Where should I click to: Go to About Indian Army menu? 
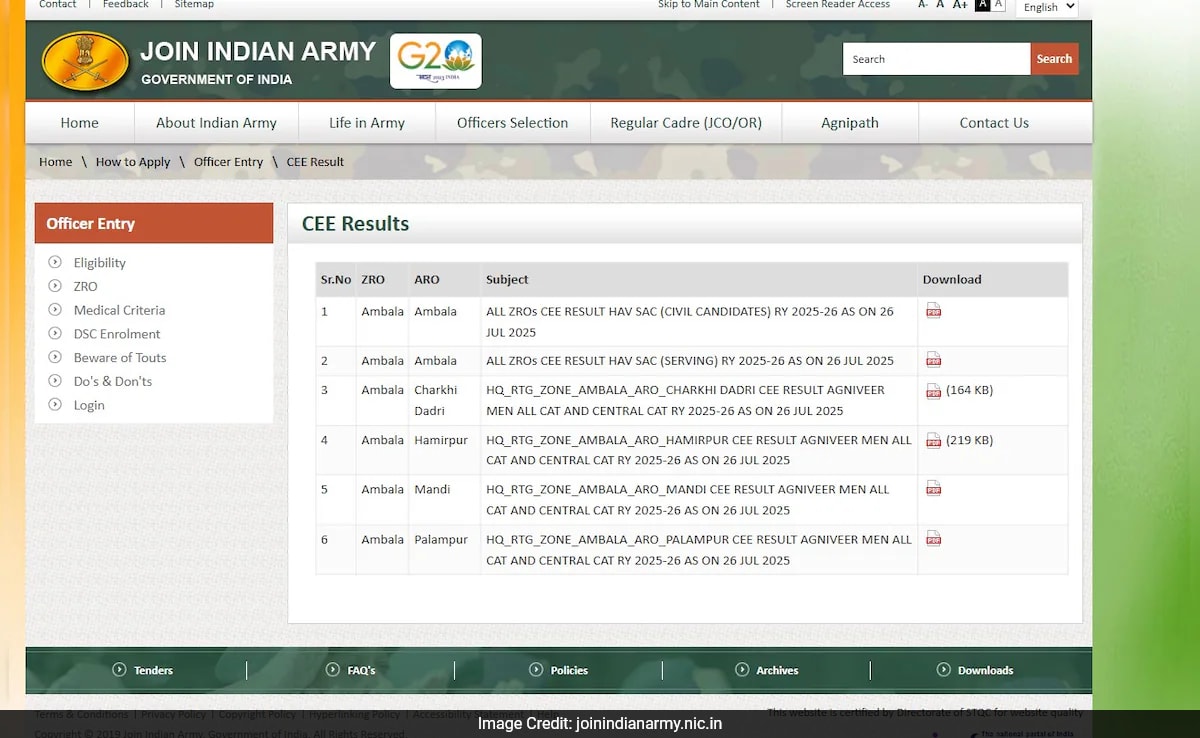[216, 123]
